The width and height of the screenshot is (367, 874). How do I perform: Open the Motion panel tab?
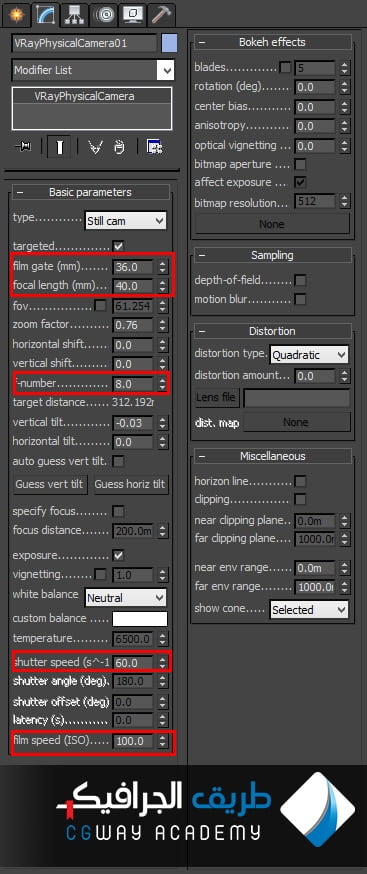click(x=103, y=15)
